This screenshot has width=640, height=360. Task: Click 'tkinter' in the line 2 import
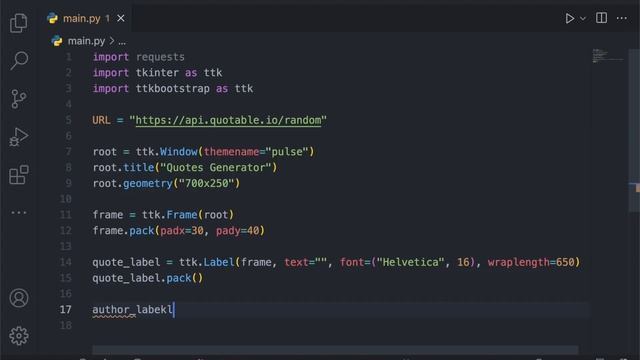coord(157,73)
